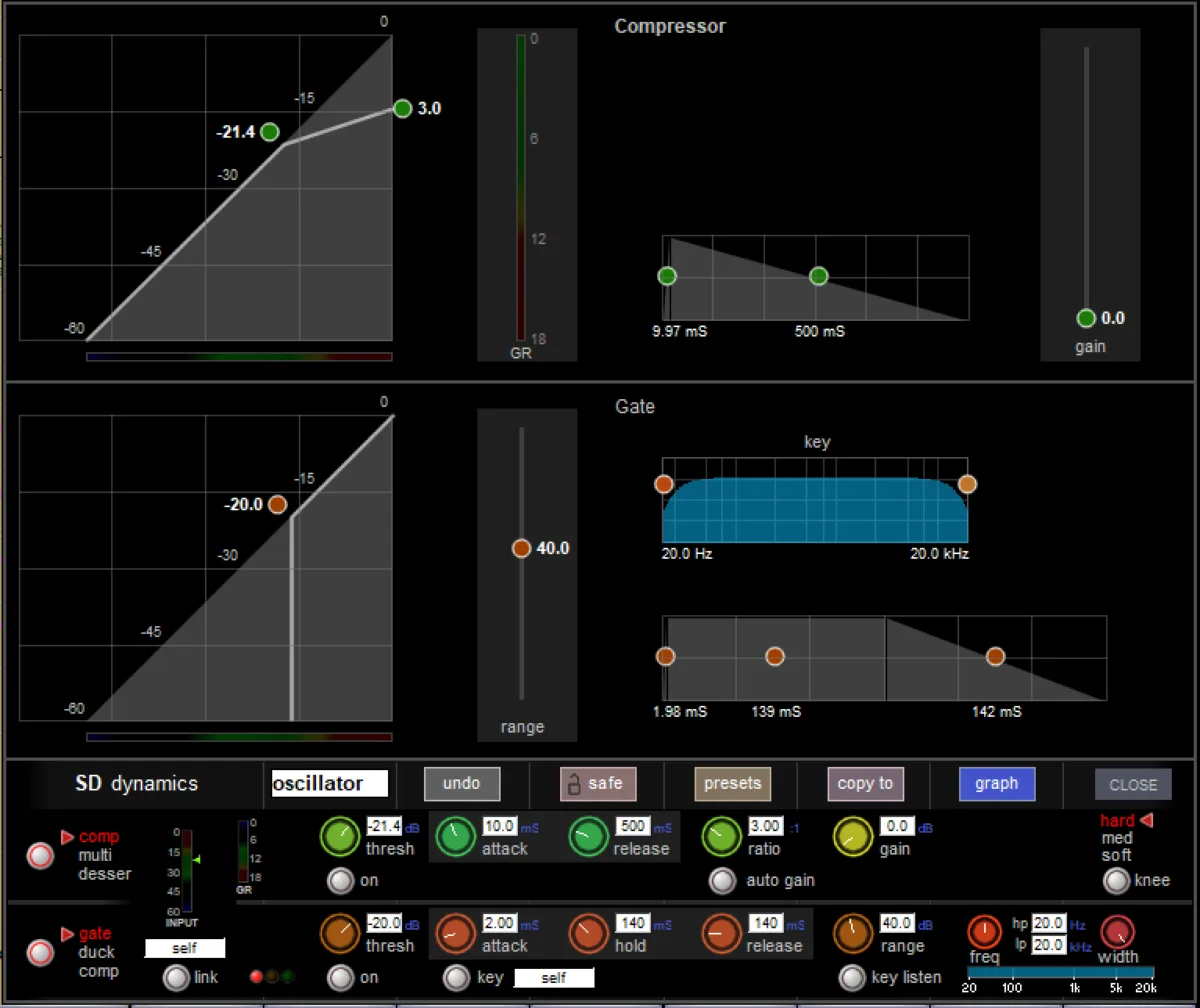Click the ratio 3.00 value field
1200x1008 pixels.
coord(766,826)
